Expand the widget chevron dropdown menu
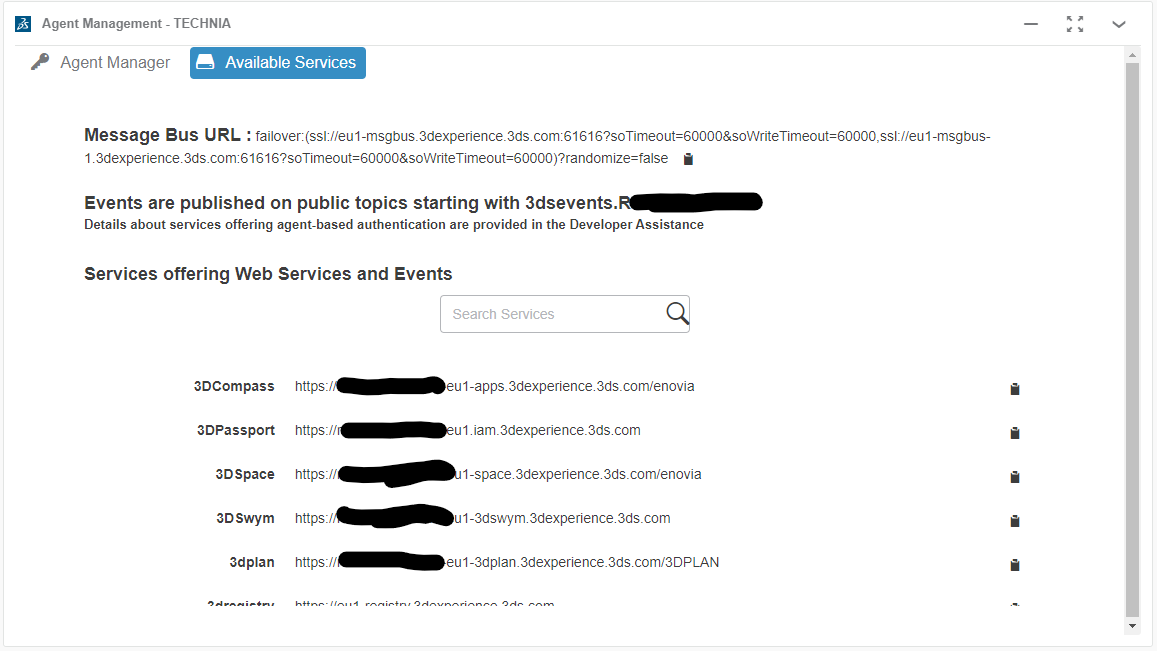The height and width of the screenshot is (651, 1157). [x=1119, y=24]
